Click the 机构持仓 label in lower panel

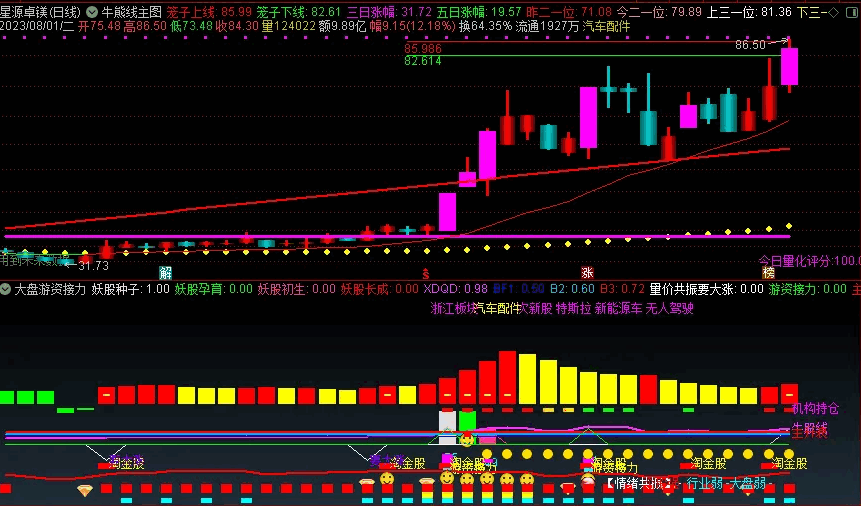pos(815,408)
